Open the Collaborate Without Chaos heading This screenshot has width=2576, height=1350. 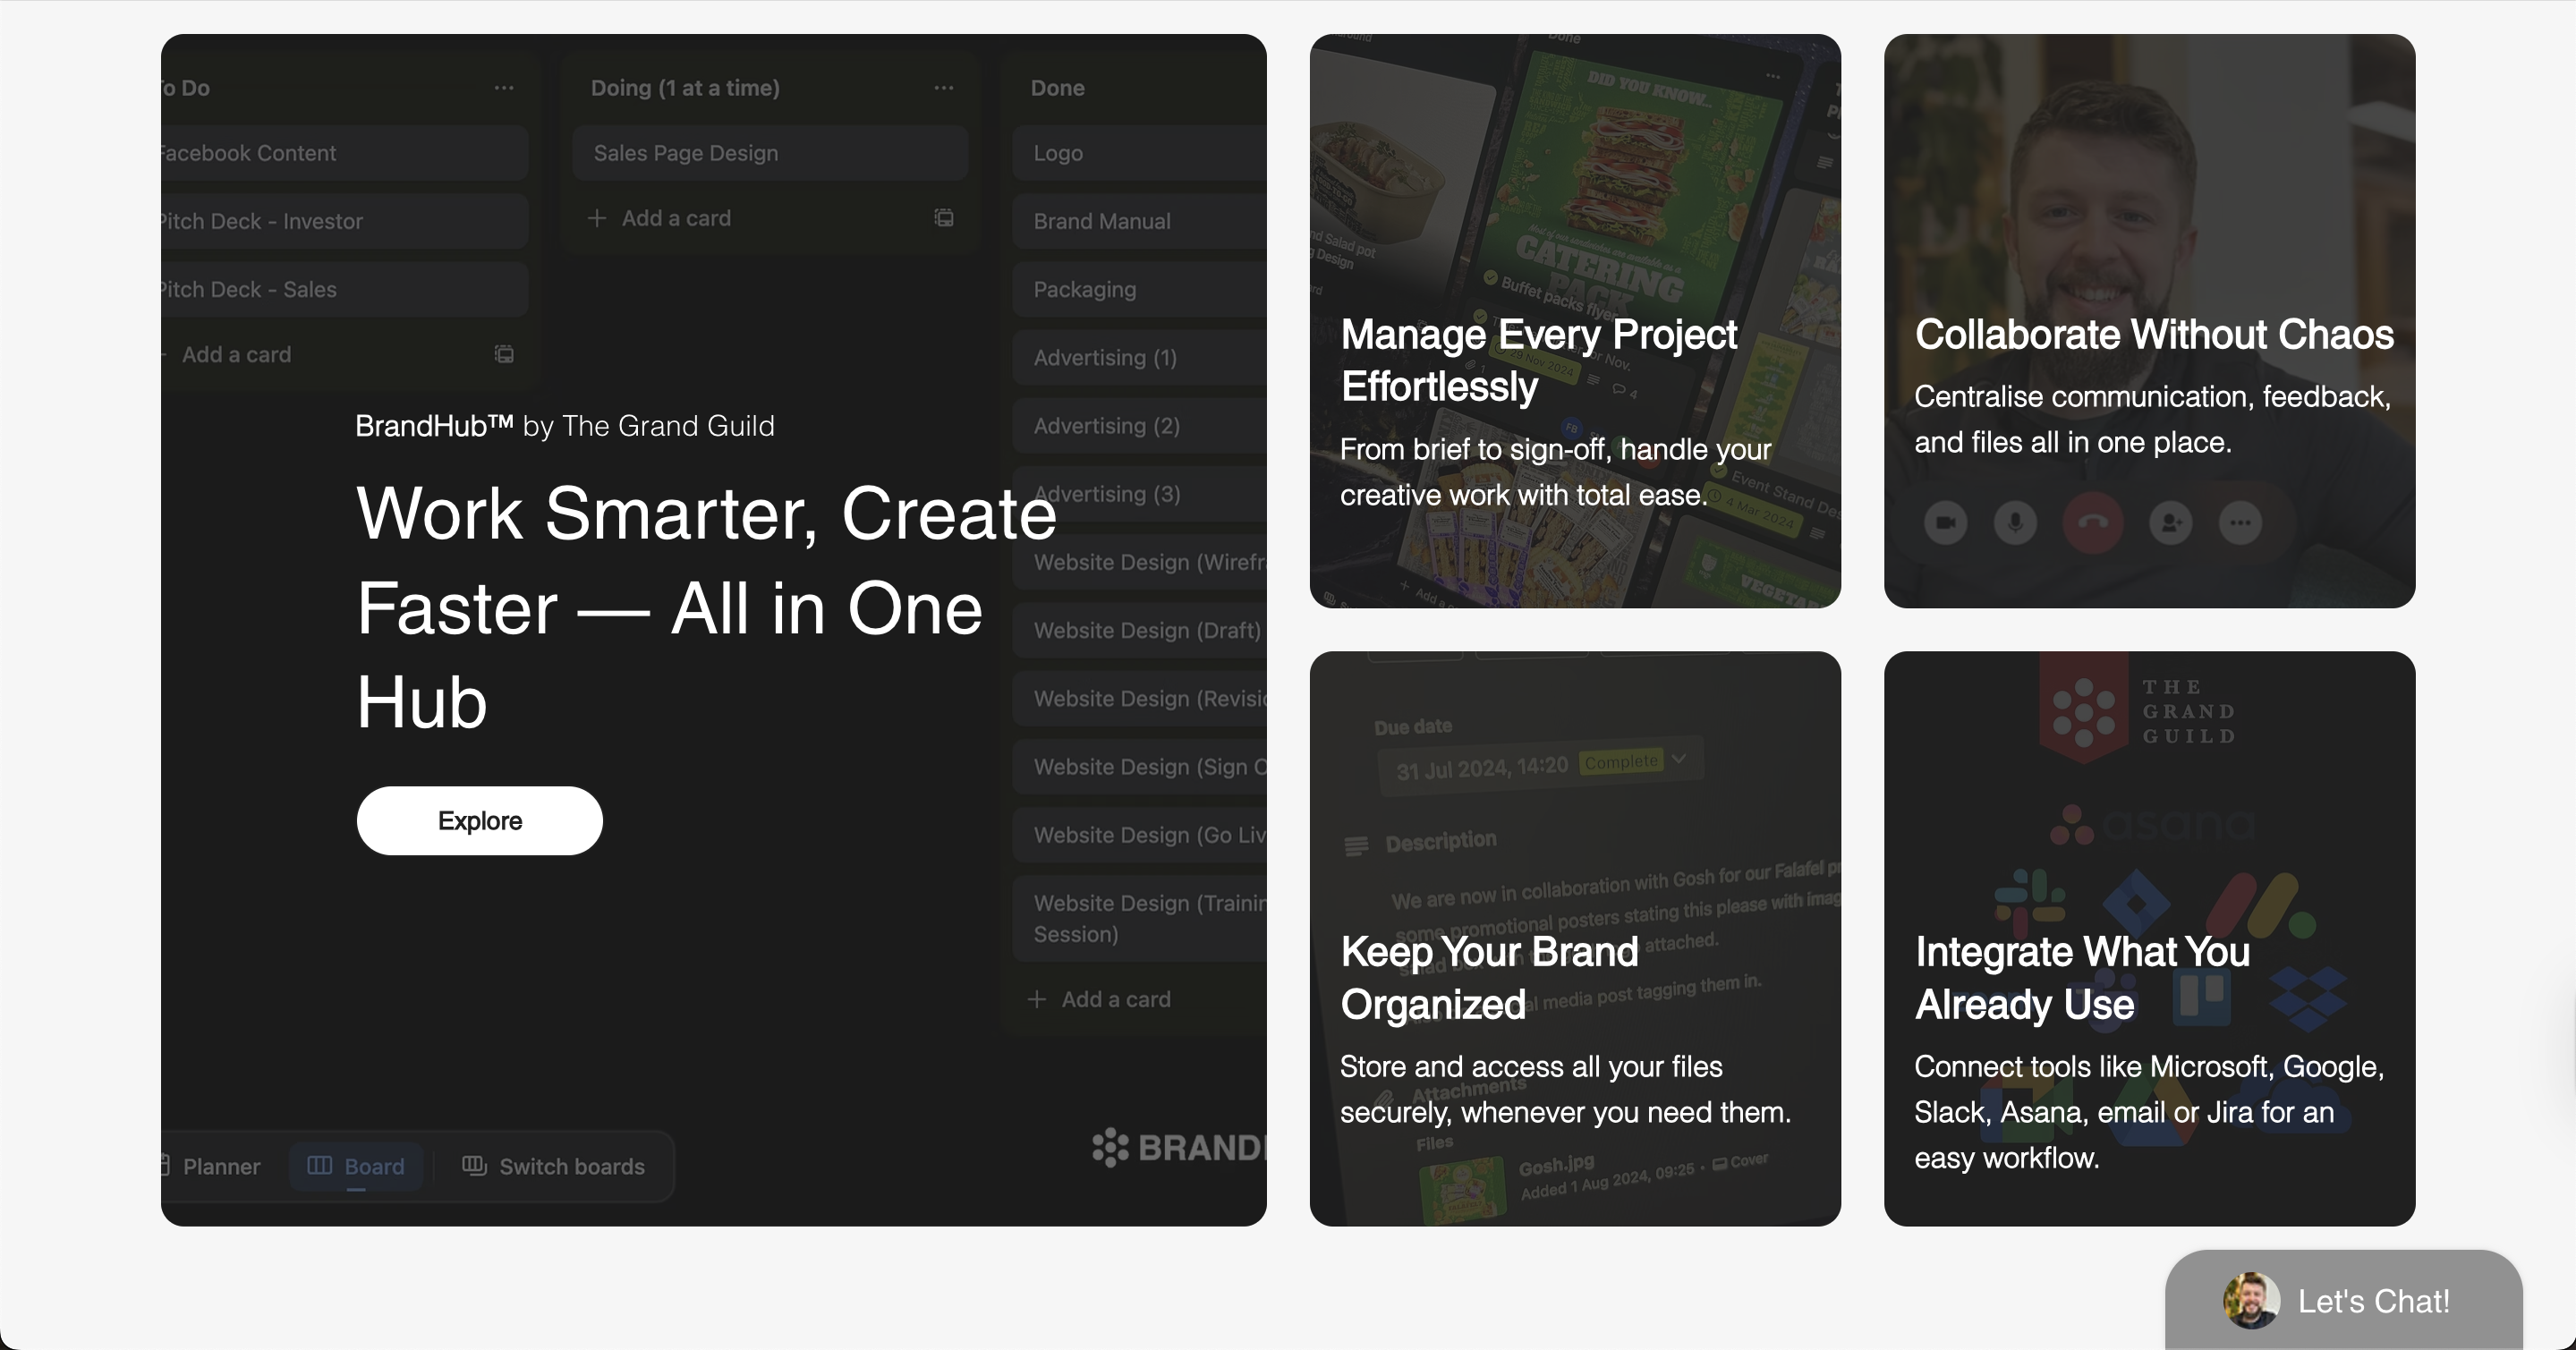(2153, 334)
